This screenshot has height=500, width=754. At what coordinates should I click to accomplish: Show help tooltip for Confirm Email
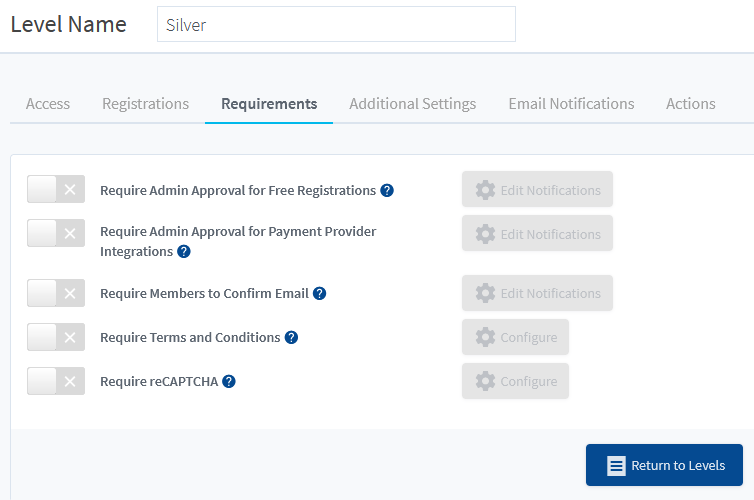pyautogui.click(x=319, y=293)
